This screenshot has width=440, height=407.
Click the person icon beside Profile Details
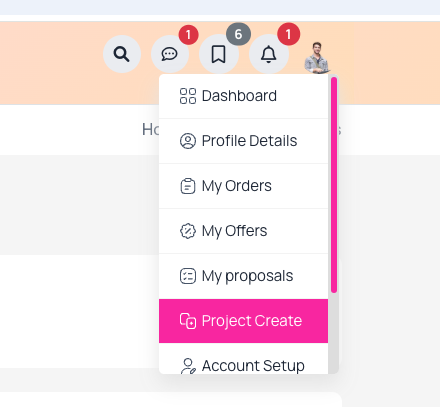click(188, 141)
